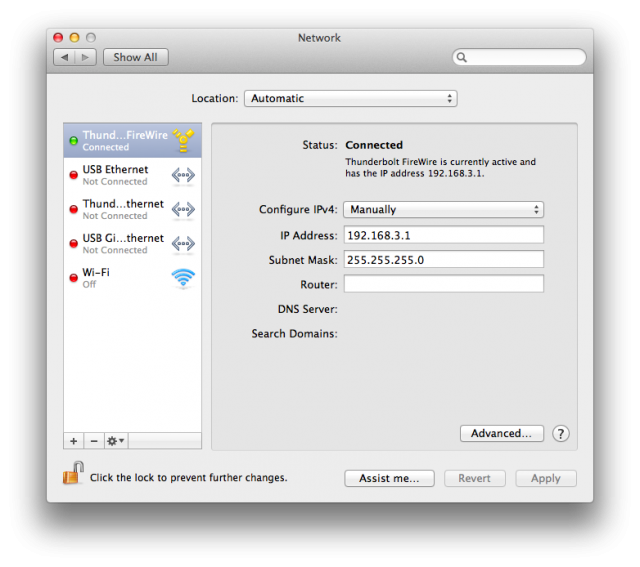Click the green status dot for FireWire

point(73,141)
